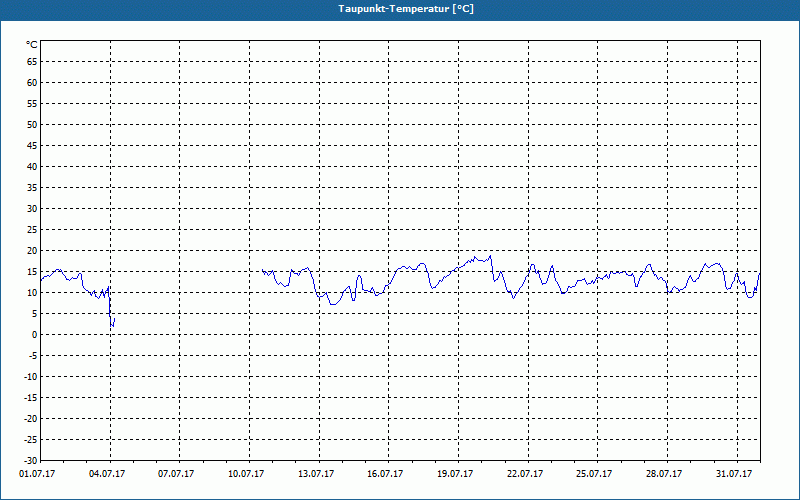Click the chart title 'Taupunkt-Temperatur [°C]'

pos(406,9)
